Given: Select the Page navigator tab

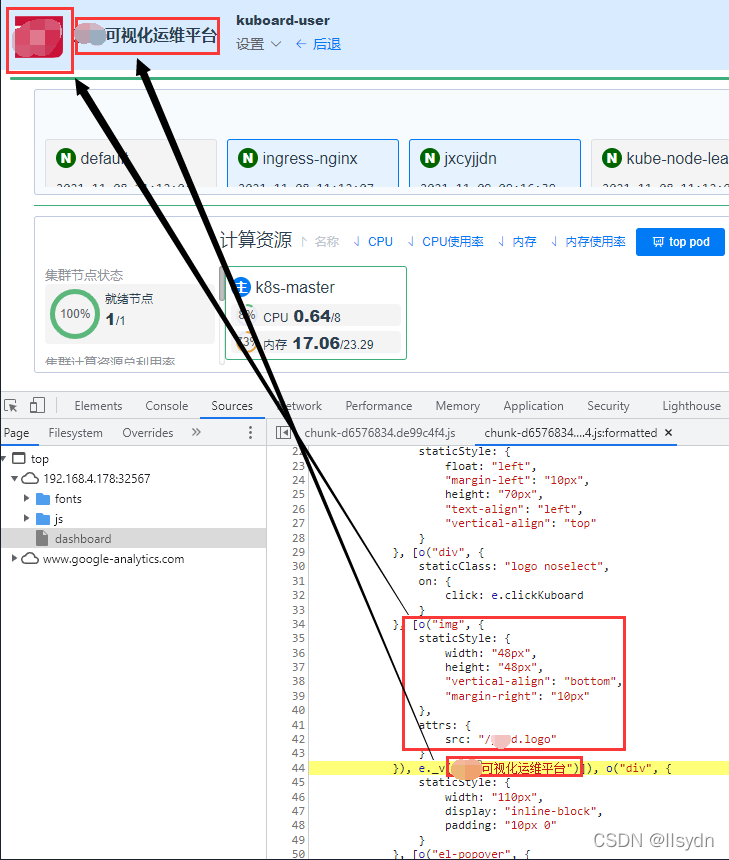Looking at the screenshot, I should [x=16, y=433].
